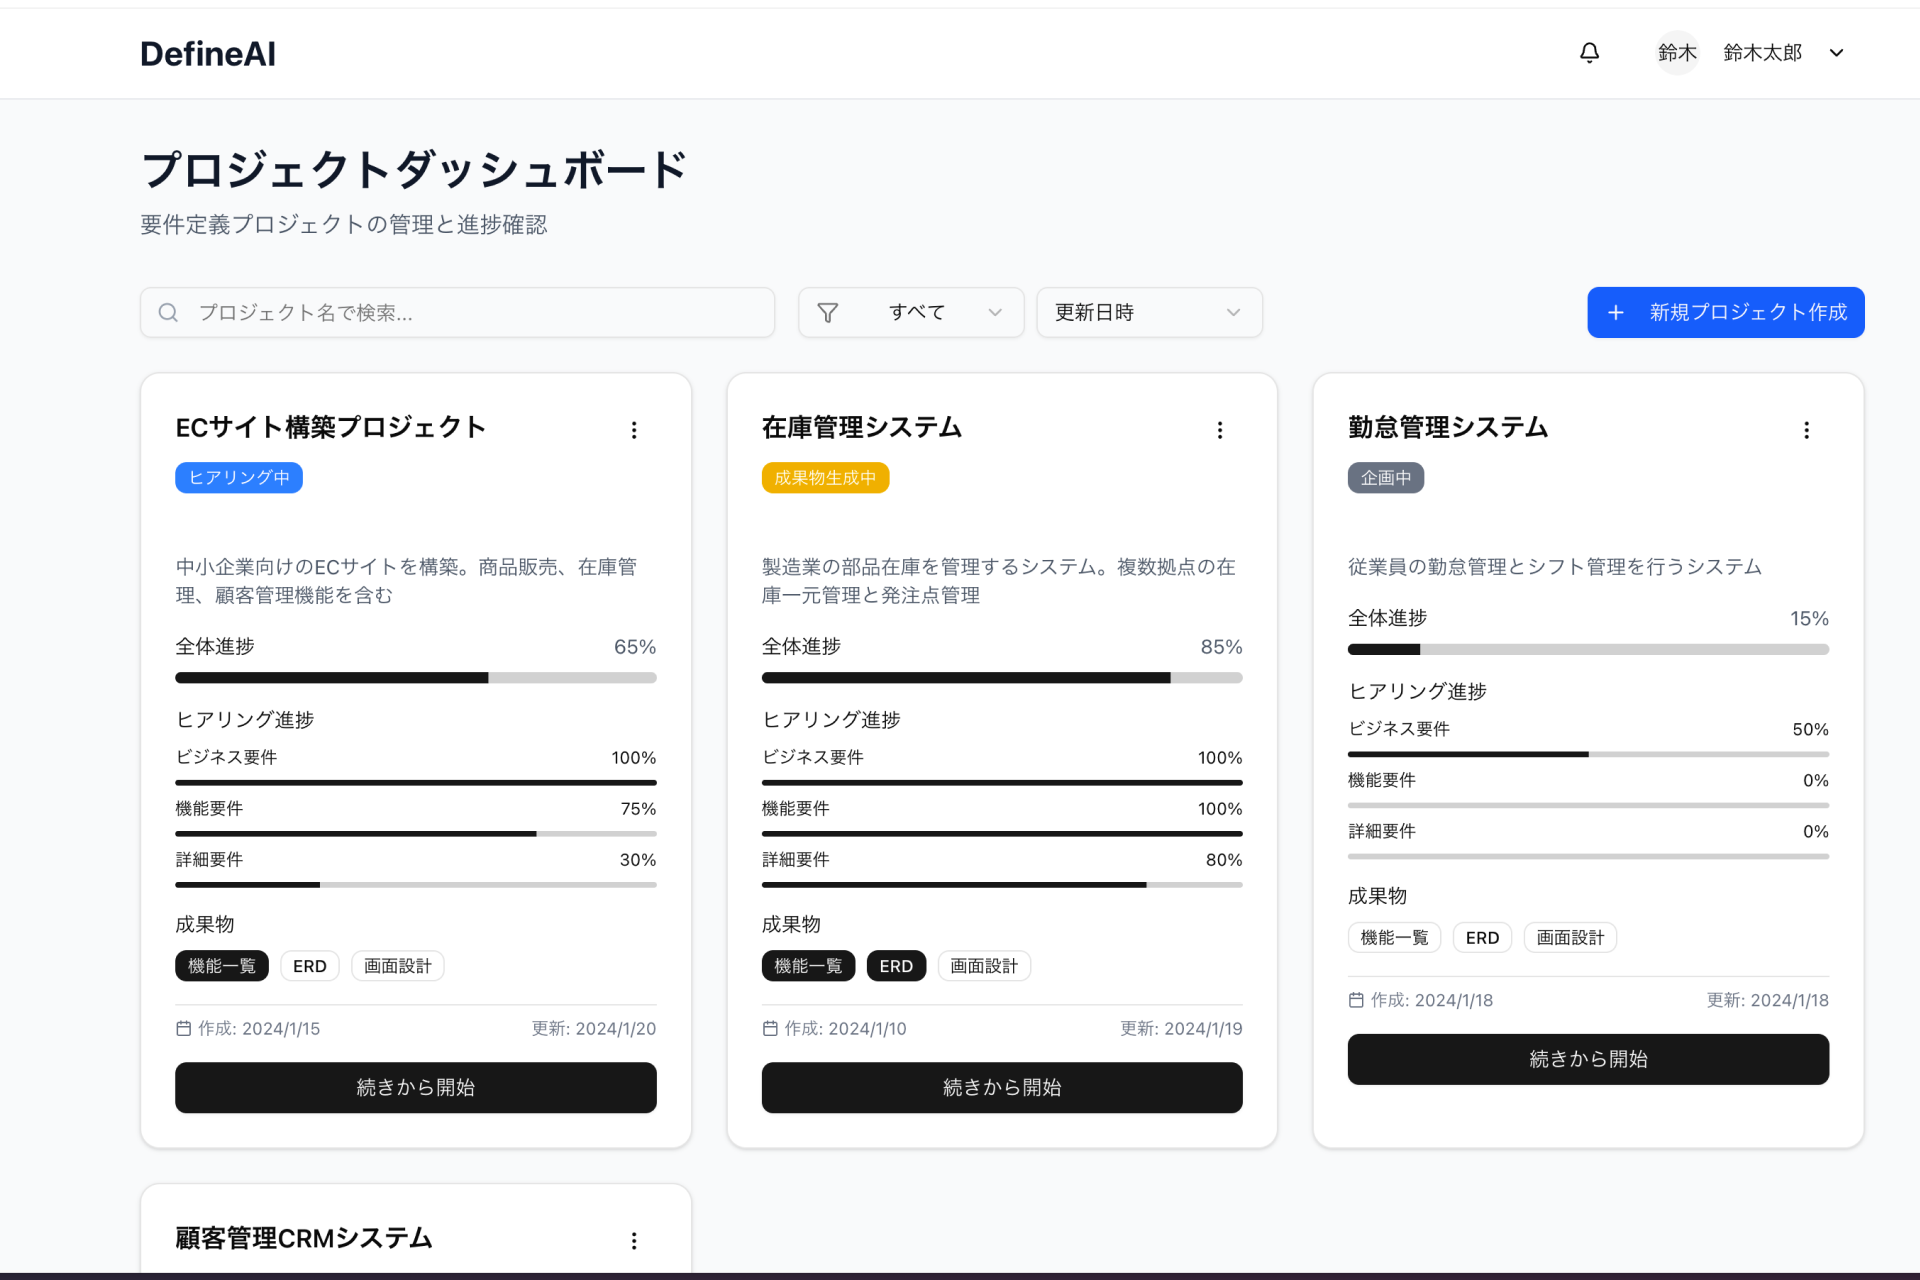Toggle the ERD chip on 在庫管理システム card

[896, 965]
